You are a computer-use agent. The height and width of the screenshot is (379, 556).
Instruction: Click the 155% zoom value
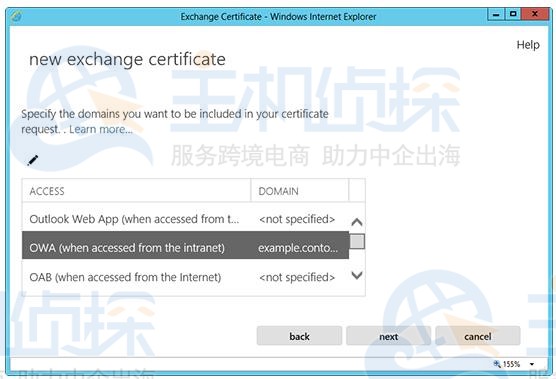pyautogui.click(x=511, y=364)
